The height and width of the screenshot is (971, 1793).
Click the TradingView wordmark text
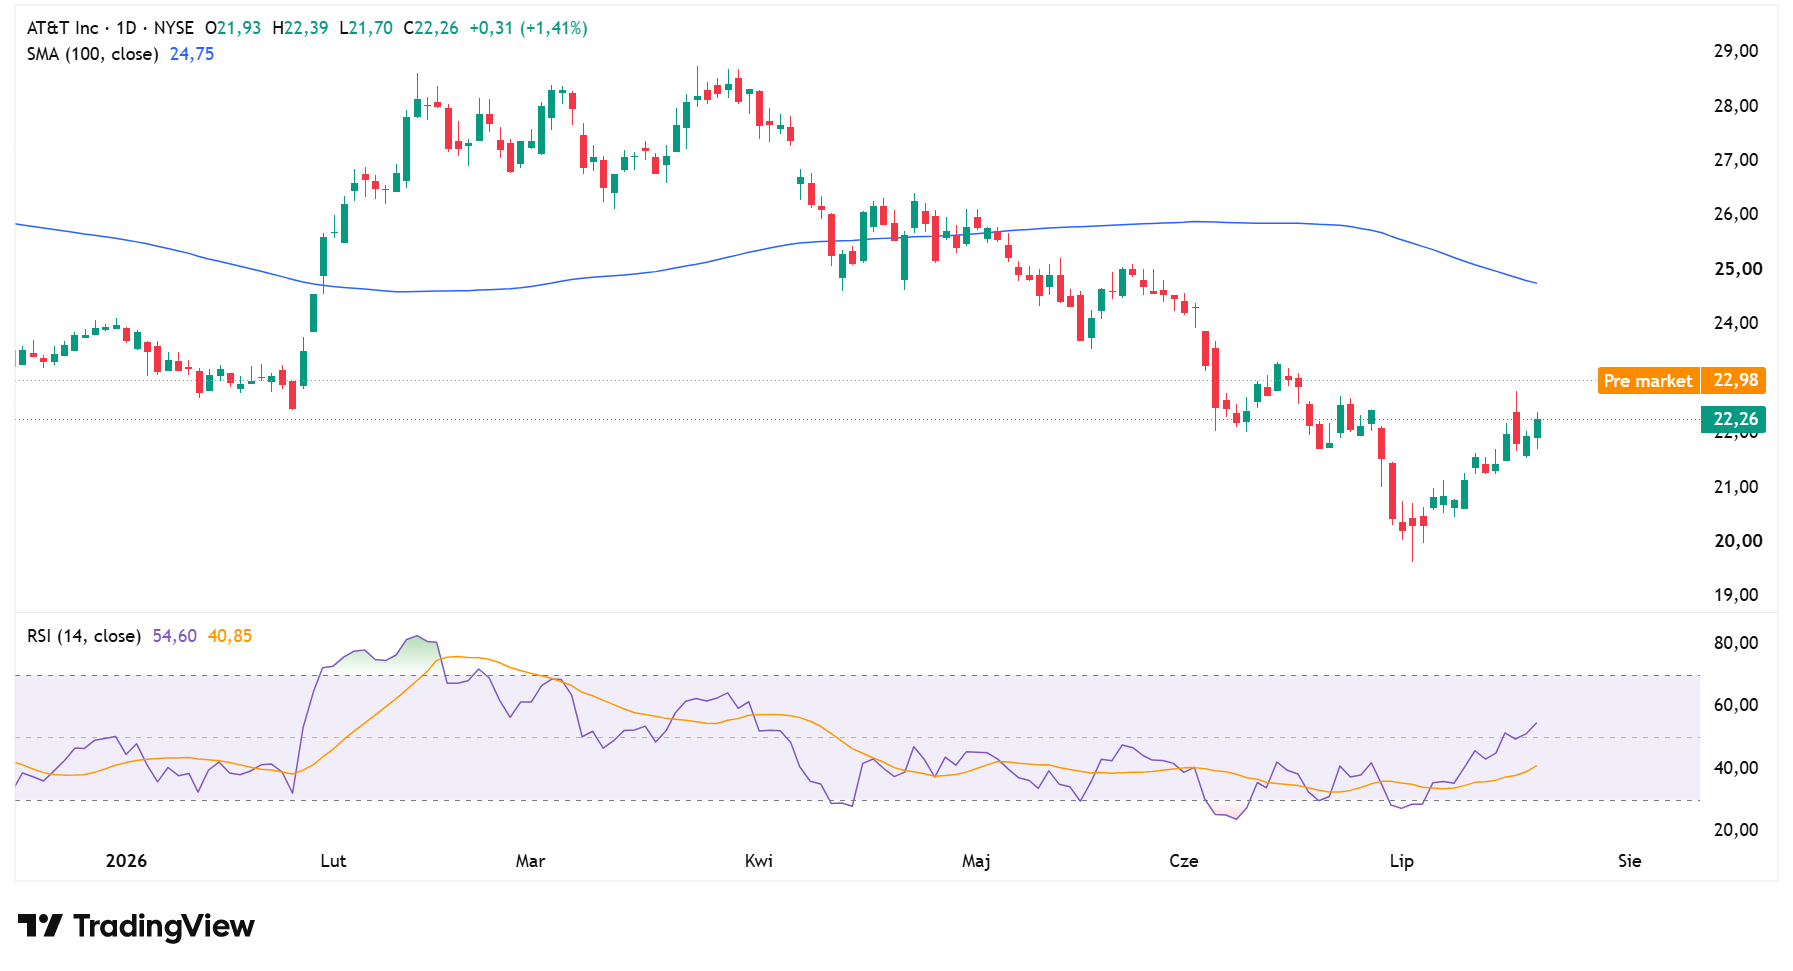tap(164, 927)
